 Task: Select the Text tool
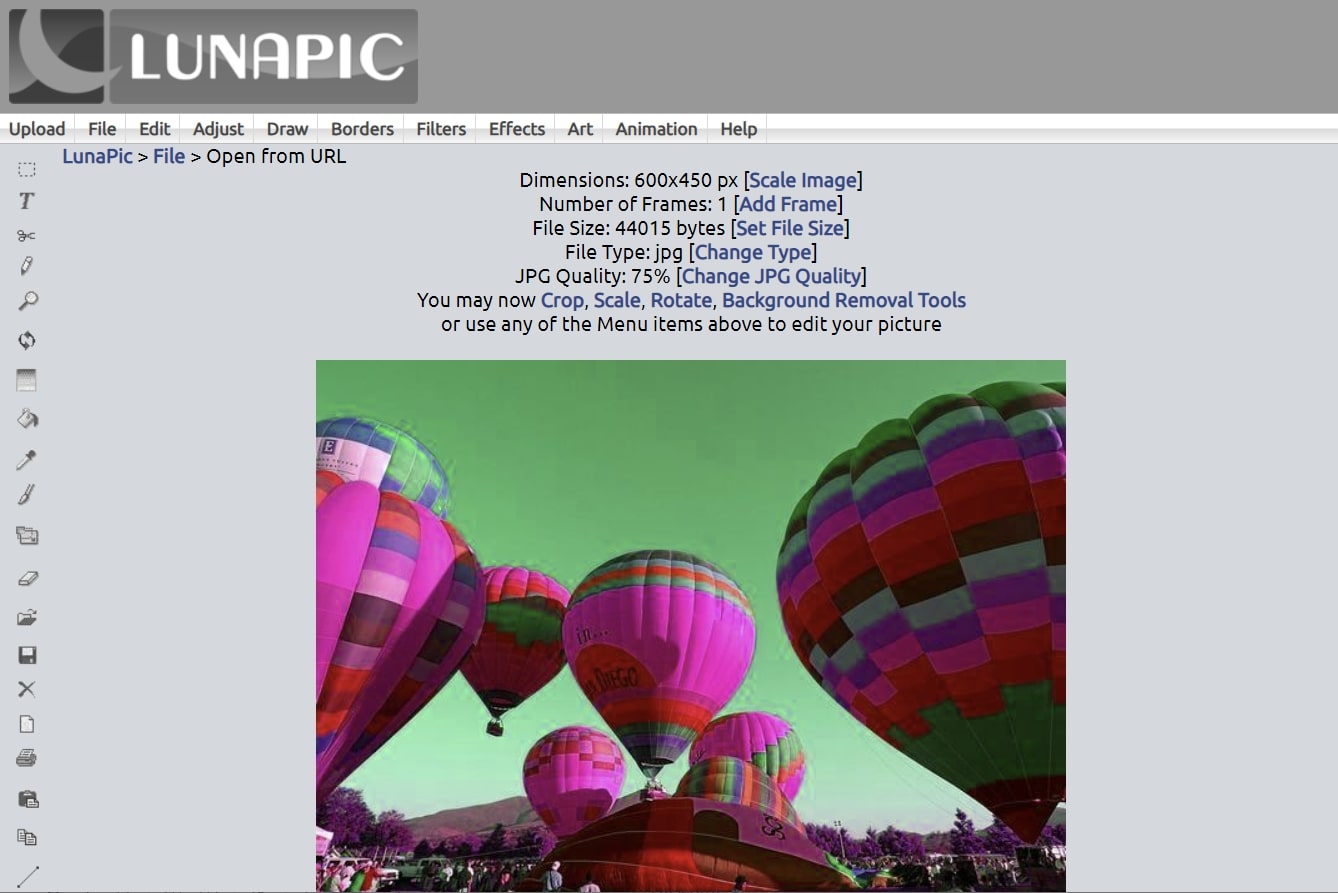pyautogui.click(x=27, y=200)
